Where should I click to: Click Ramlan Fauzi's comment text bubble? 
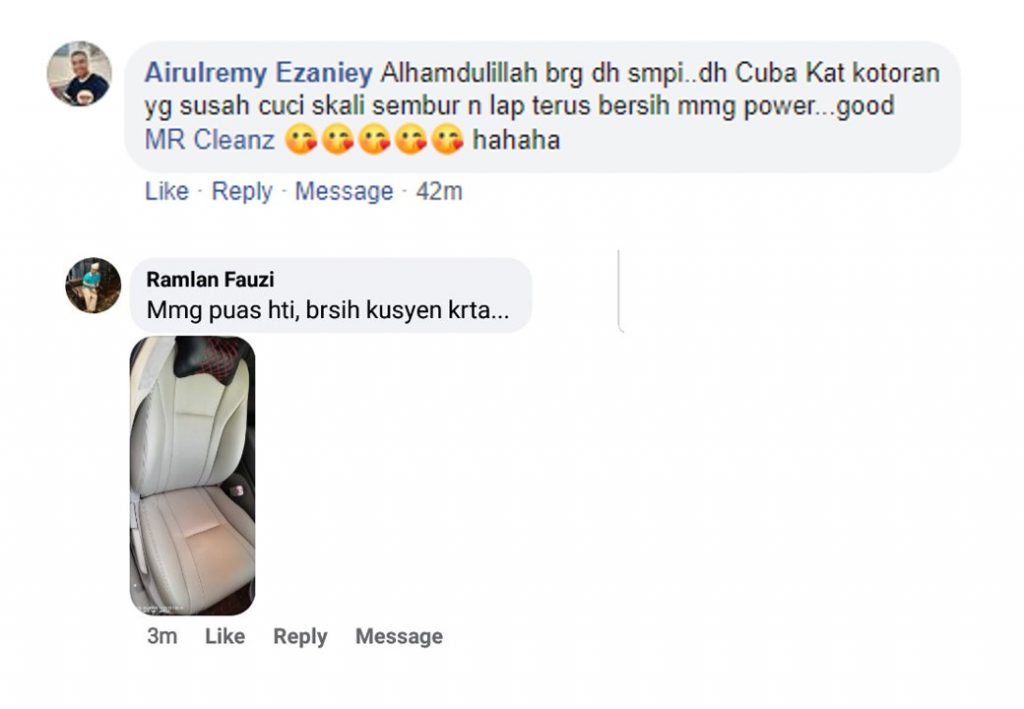(331, 295)
